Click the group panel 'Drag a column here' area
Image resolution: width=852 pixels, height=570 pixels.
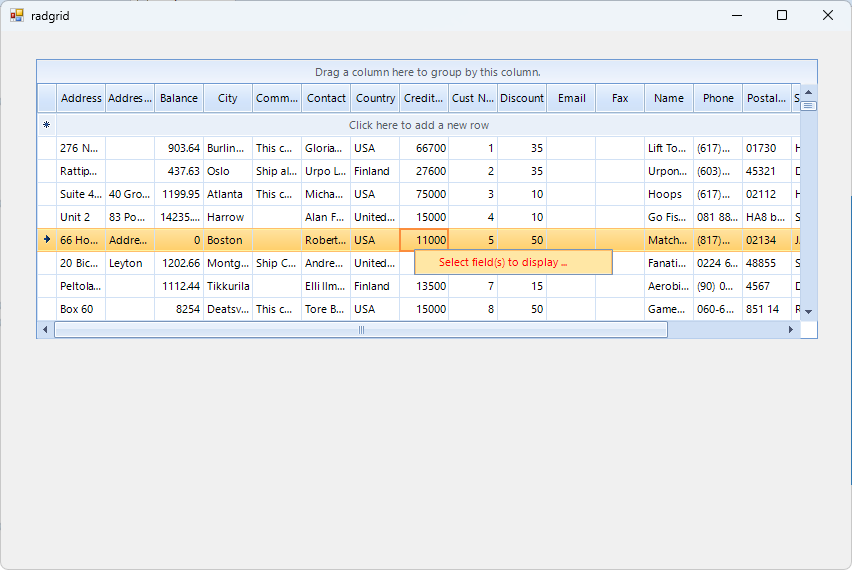[x=427, y=72]
